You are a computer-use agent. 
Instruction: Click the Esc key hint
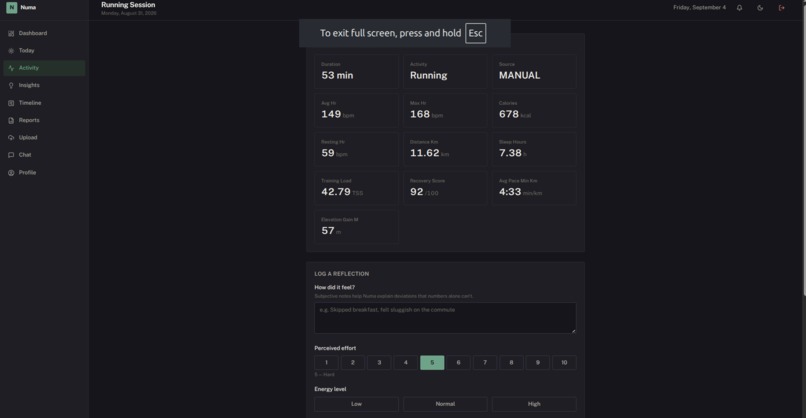tap(475, 33)
